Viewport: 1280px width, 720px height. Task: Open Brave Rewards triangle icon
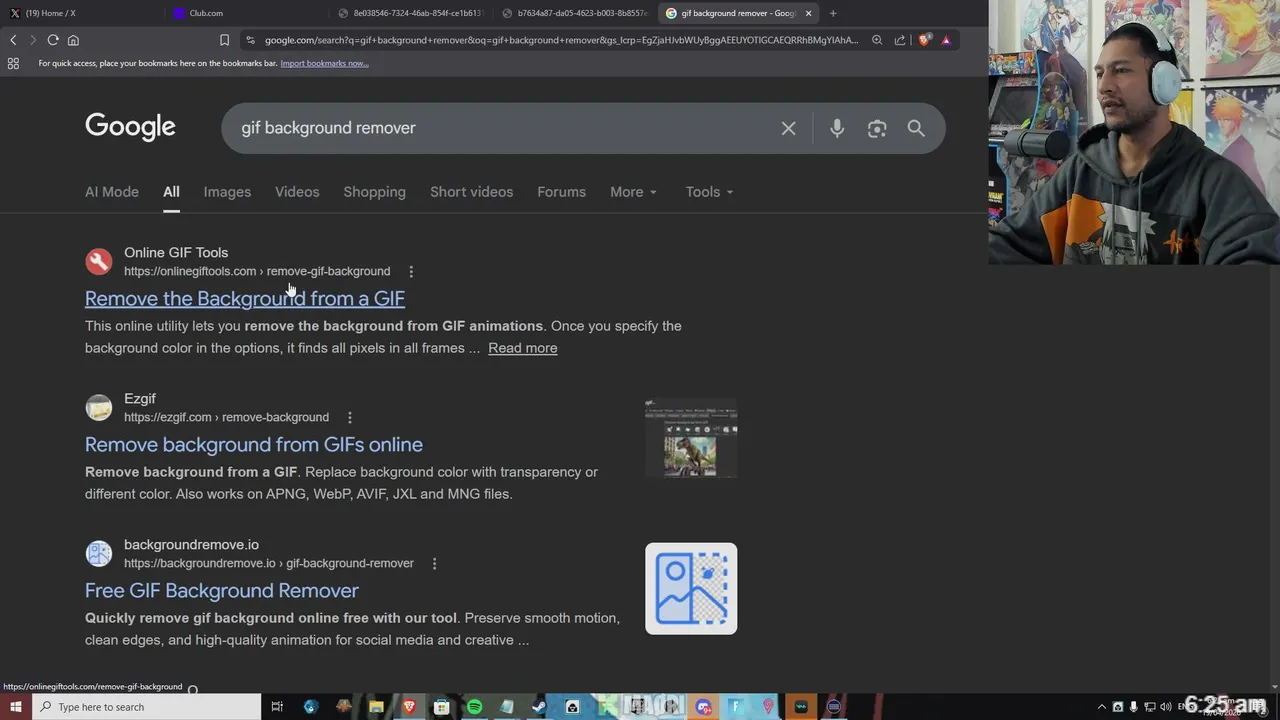click(946, 40)
